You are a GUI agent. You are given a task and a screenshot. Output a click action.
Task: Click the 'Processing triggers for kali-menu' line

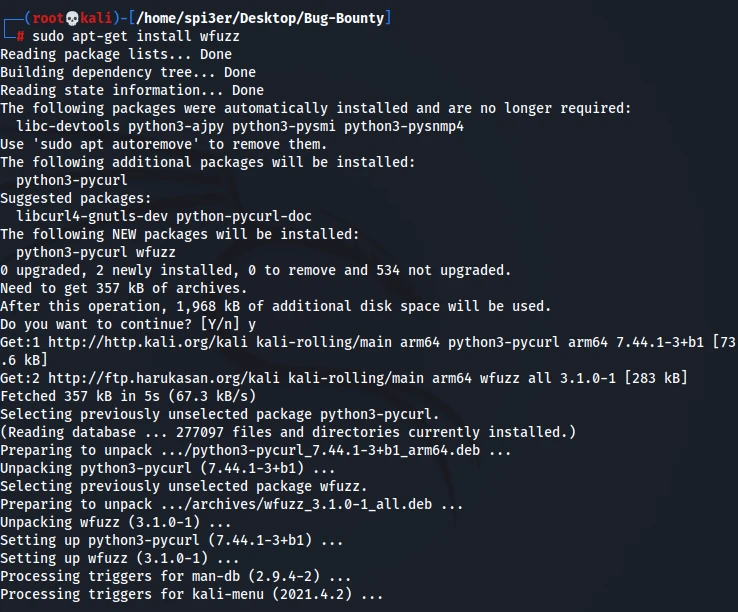coord(191,594)
